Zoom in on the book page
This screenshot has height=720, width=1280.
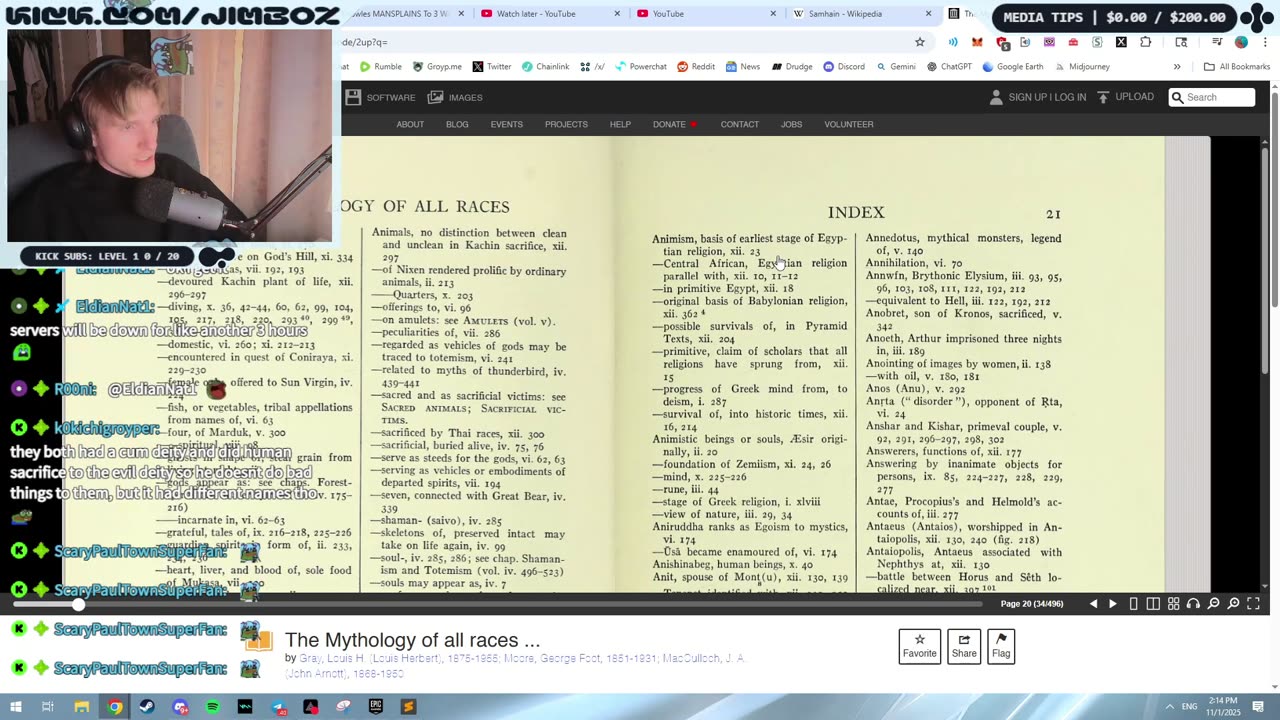point(1233,604)
